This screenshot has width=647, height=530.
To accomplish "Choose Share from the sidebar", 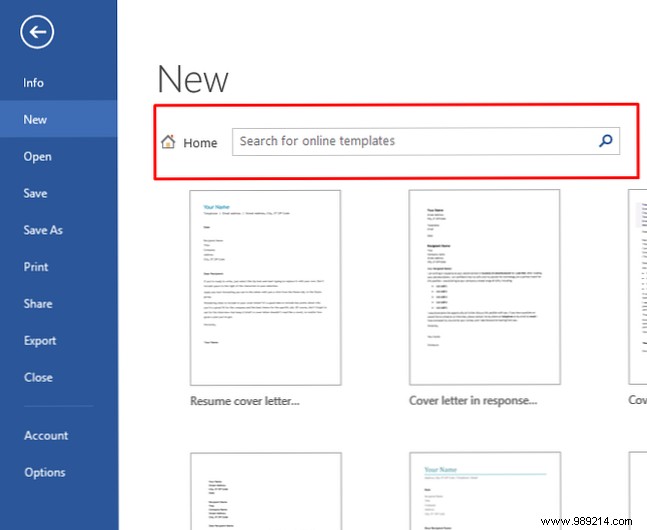I will 37,304.
